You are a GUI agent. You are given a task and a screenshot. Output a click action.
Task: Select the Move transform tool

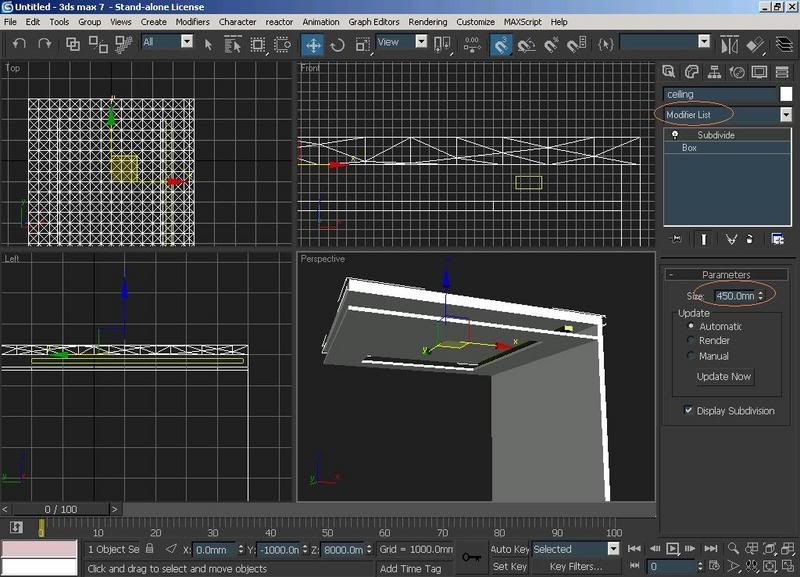click(313, 45)
